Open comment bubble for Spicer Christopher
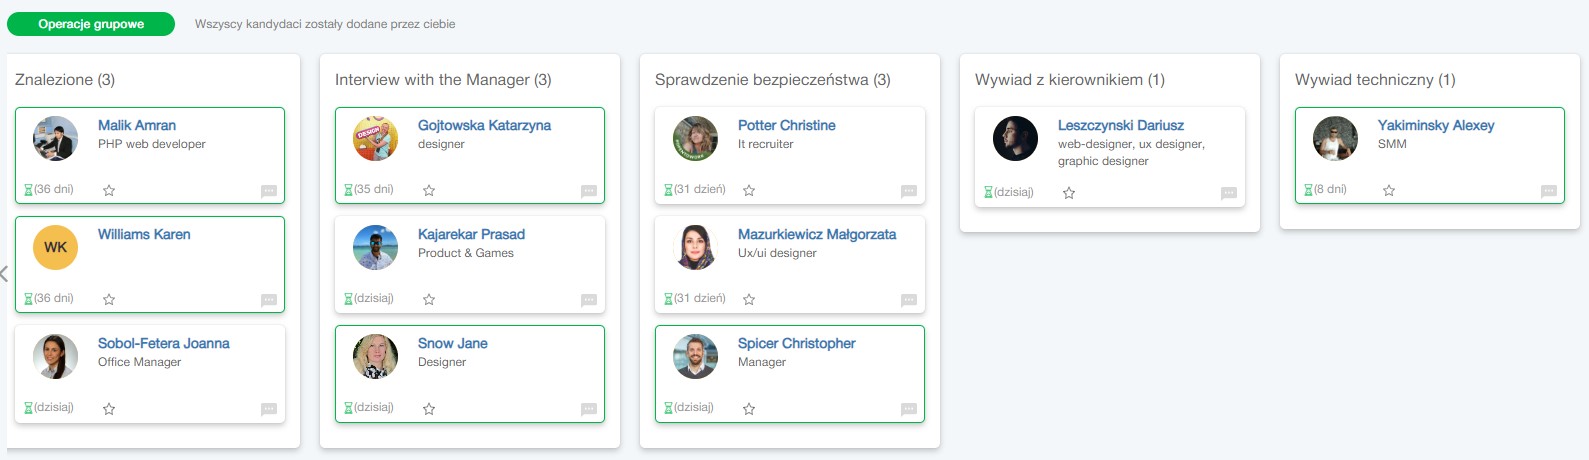Screen dimensions: 1589x460 point(909,409)
